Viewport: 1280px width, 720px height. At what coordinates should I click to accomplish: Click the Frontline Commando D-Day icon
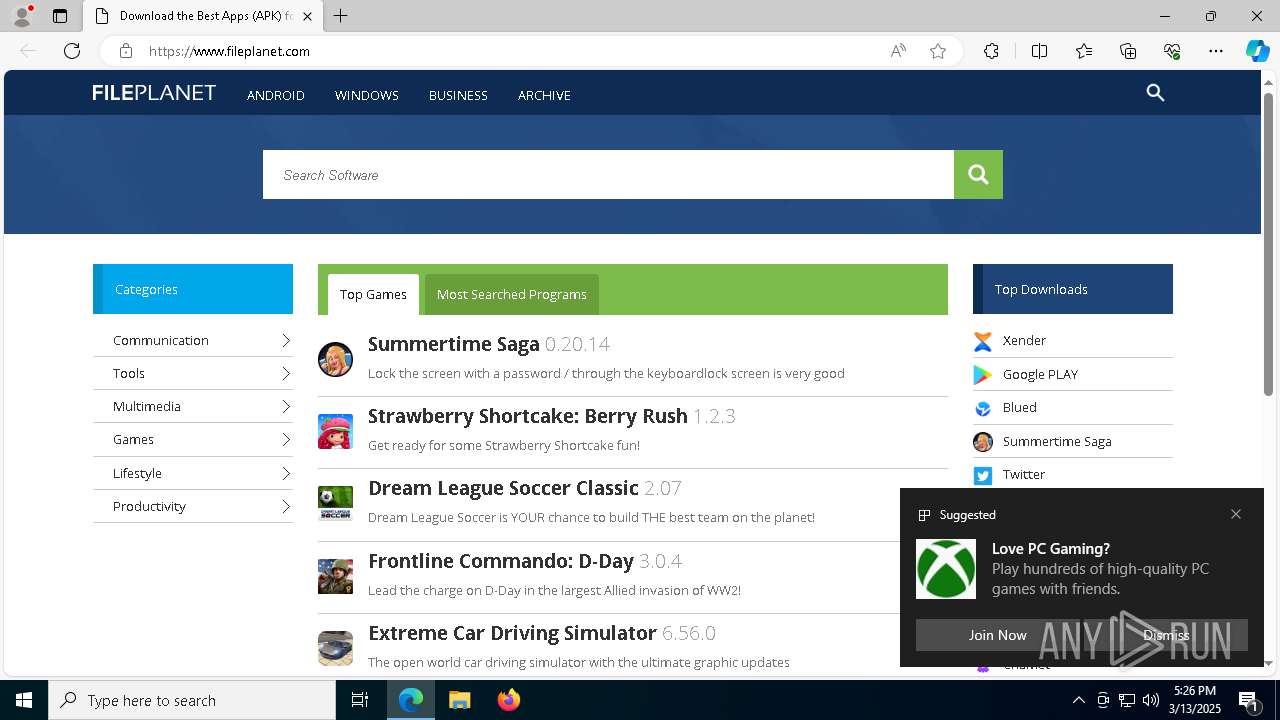[335, 576]
